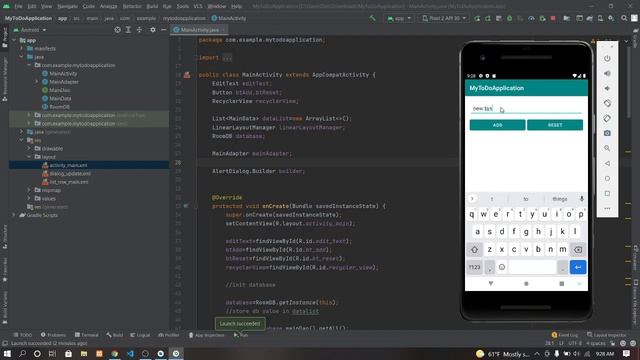Screen dimensions: 640x360
Task: Click project panel settings gear icon
Action: (x=153, y=30)
